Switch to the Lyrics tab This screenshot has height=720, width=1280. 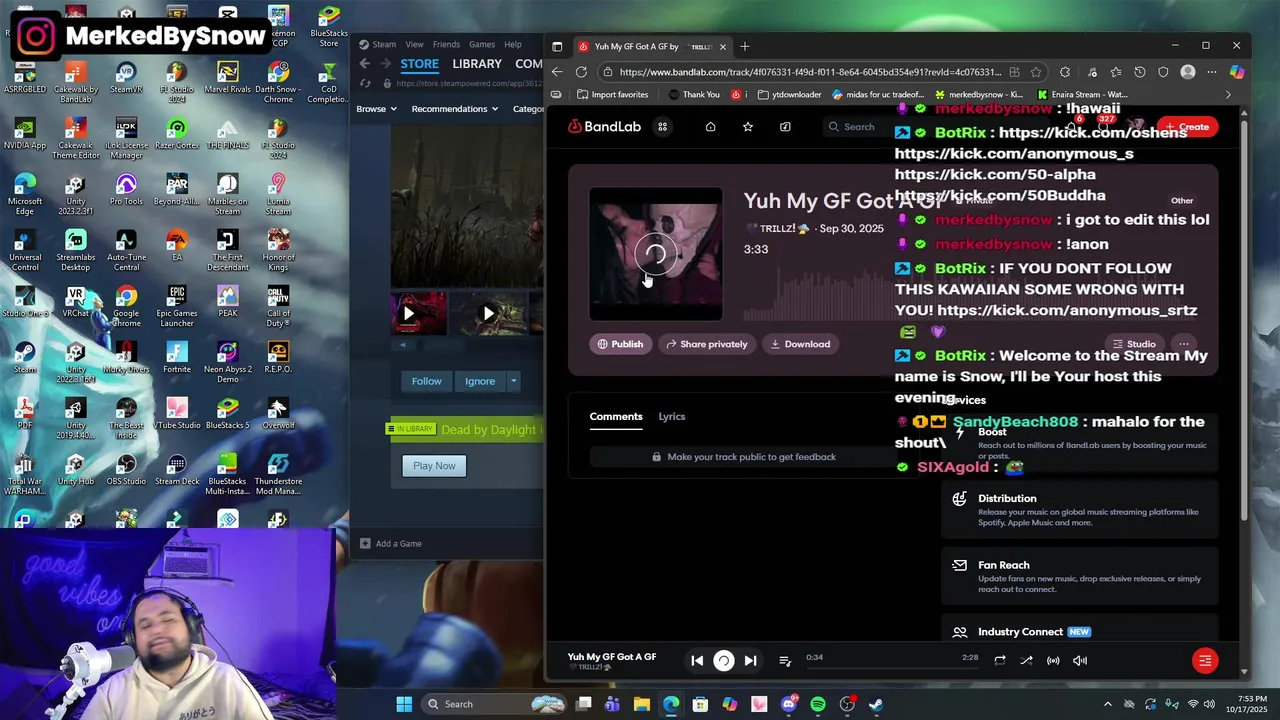click(672, 416)
